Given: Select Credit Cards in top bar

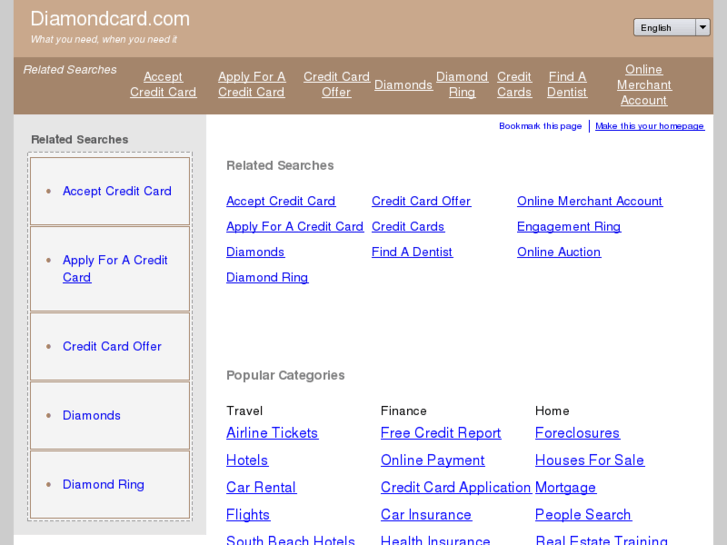Looking at the screenshot, I should (514, 84).
